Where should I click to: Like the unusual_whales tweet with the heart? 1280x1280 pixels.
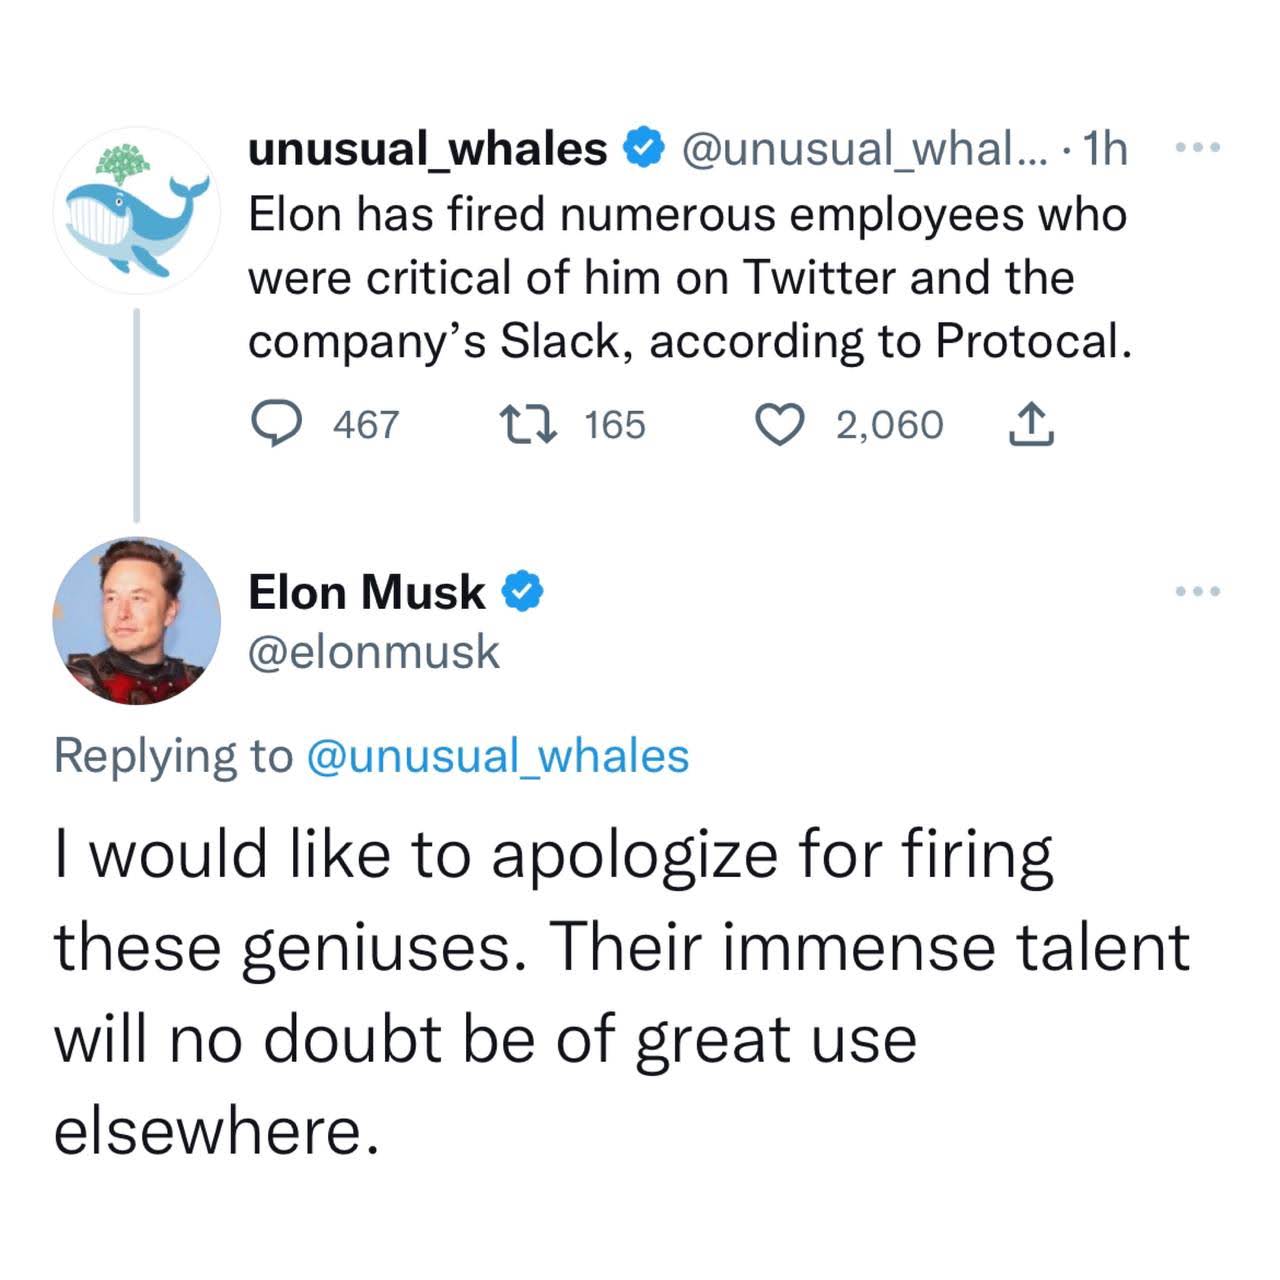point(781,425)
